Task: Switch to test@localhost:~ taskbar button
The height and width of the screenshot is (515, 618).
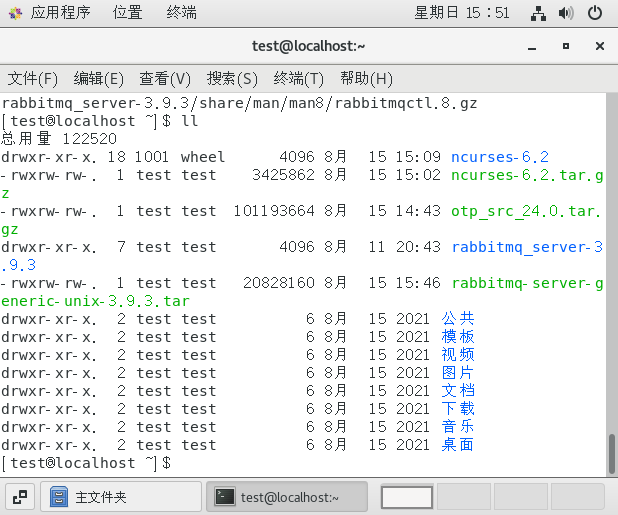Action: pos(287,497)
